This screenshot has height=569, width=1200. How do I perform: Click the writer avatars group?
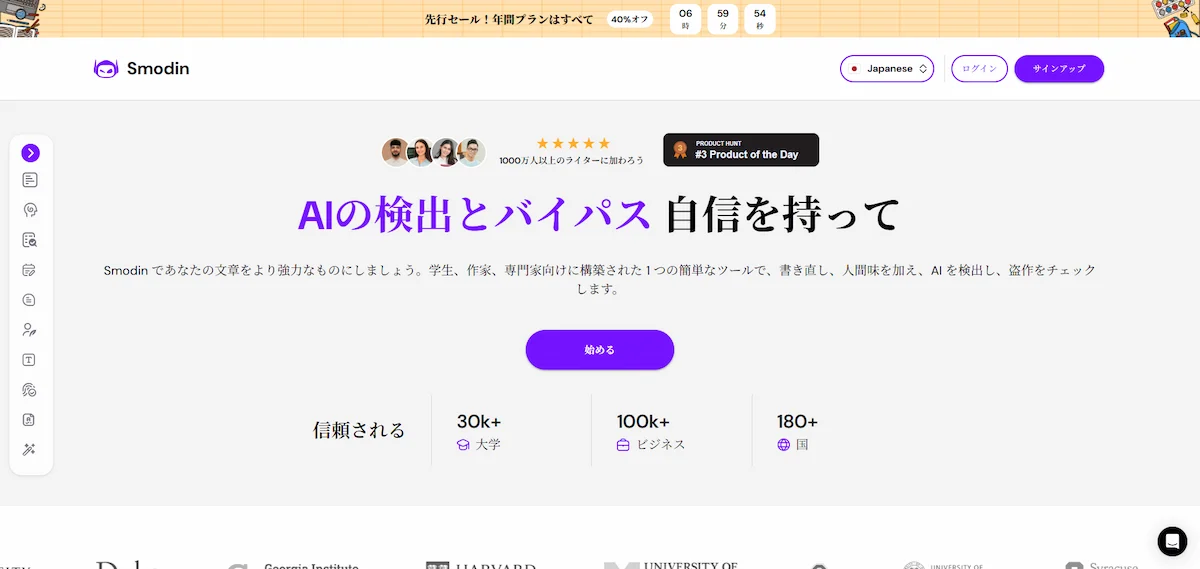[x=433, y=152]
